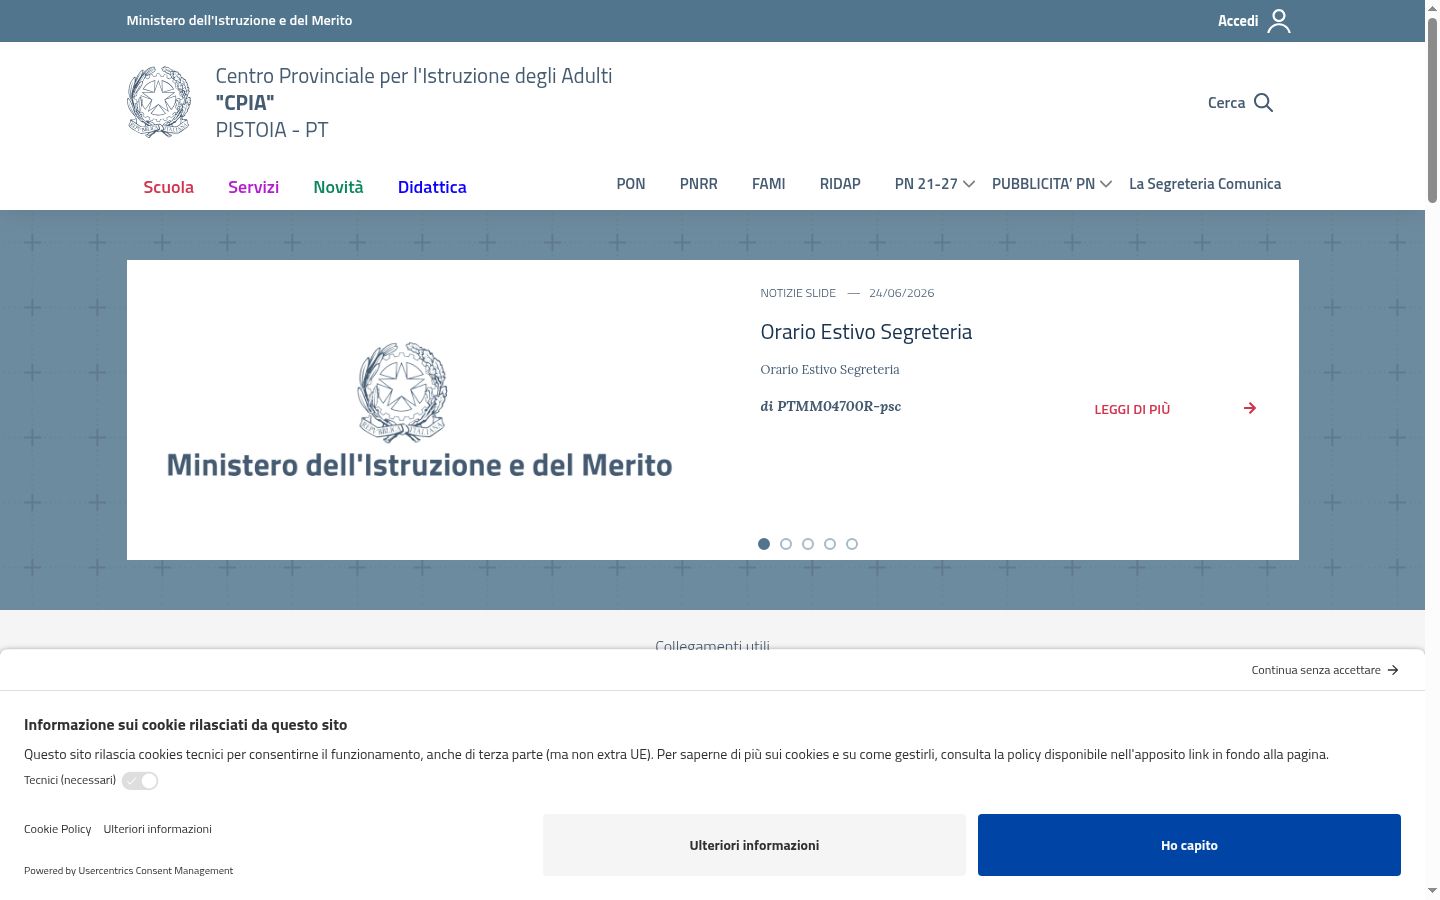Click the small Ulteriori informazioni text link

157,829
